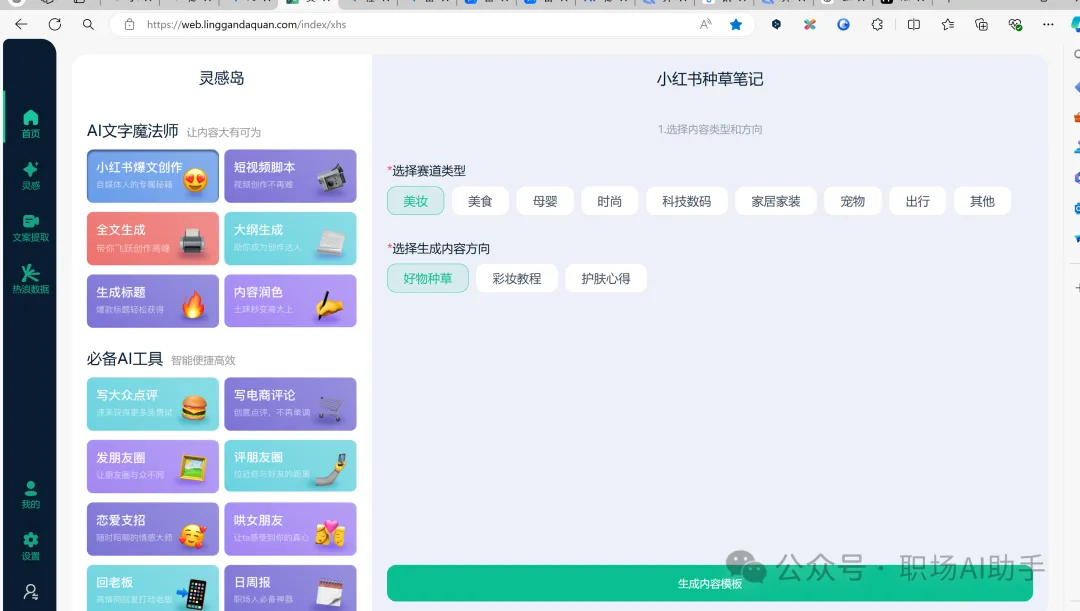1080x611 pixels.
Task: Open the favorites star dropdown
Action: [948, 25]
